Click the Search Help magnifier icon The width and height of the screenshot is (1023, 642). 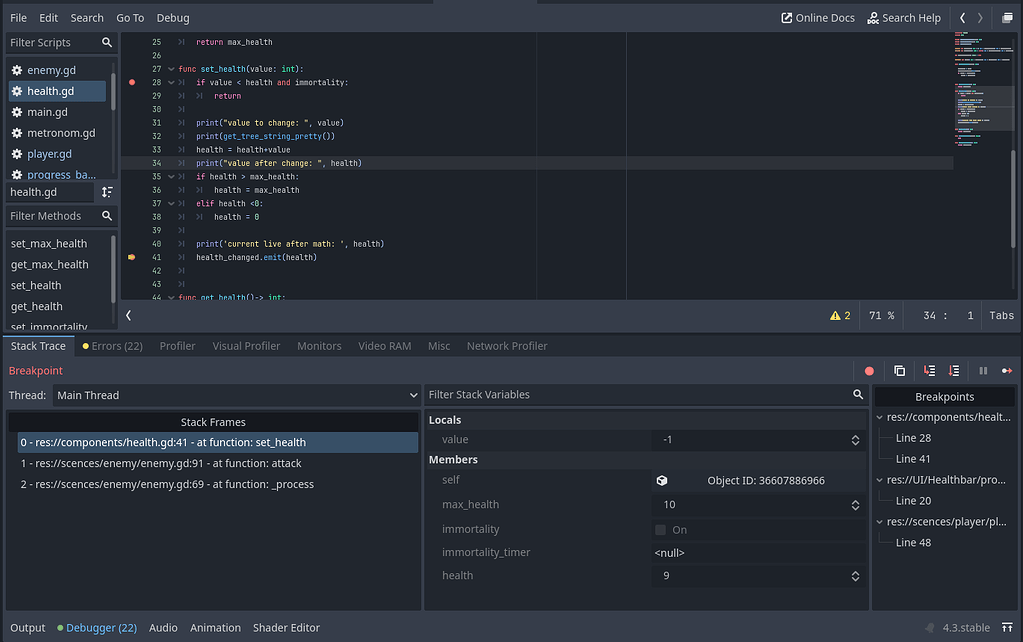coord(873,17)
